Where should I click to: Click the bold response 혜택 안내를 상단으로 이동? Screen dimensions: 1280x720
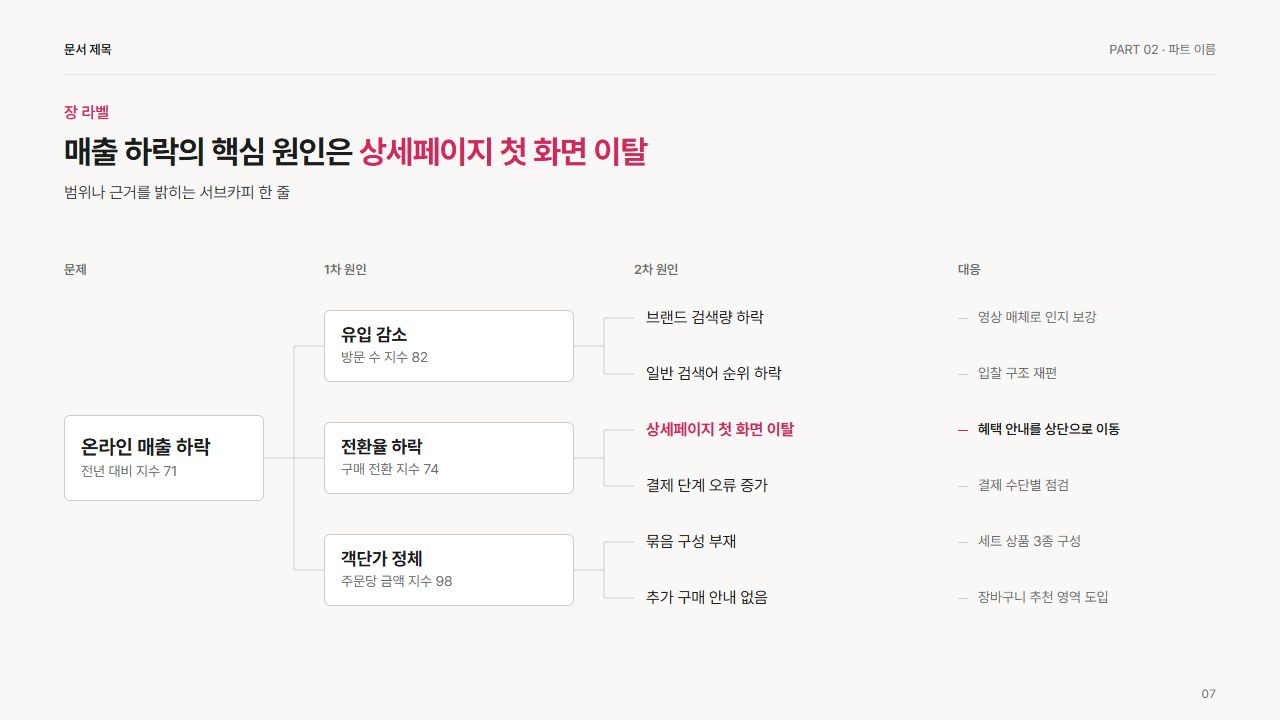(x=1049, y=429)
